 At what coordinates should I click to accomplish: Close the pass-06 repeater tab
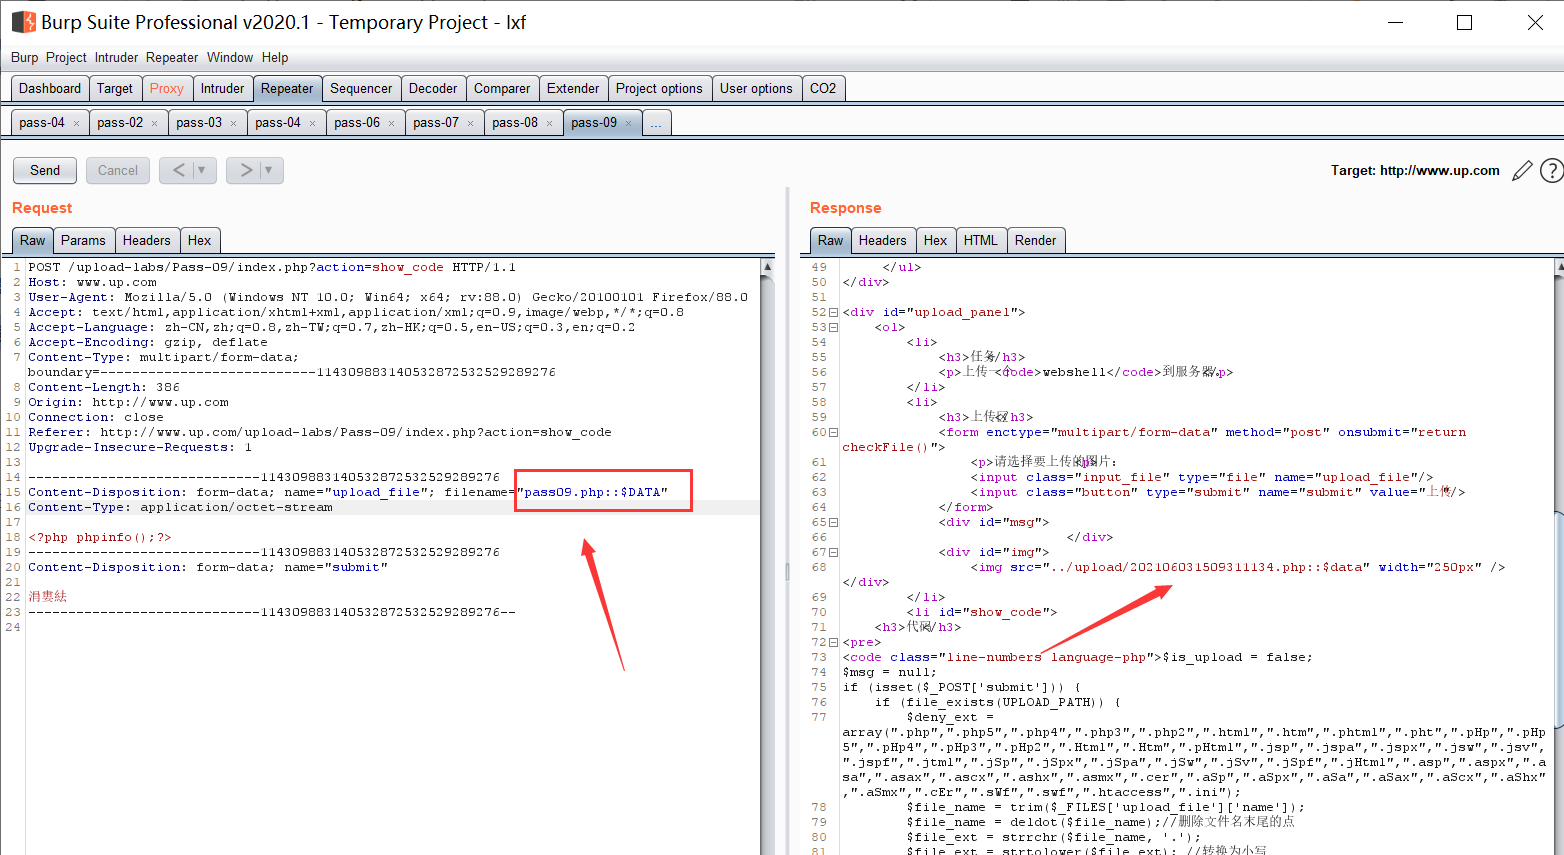pyautogui.click(x=391, y=123)
